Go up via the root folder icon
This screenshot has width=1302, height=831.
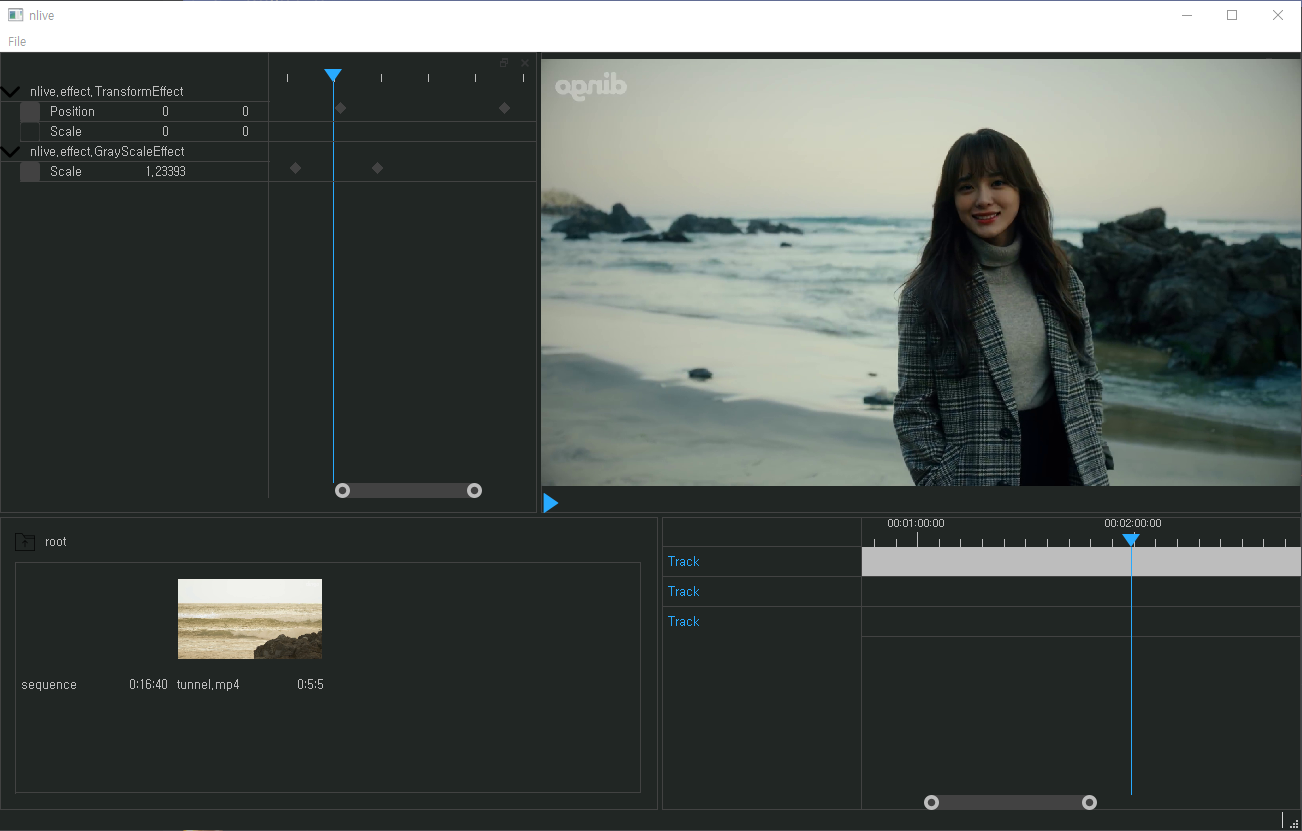tap(25, 542)
